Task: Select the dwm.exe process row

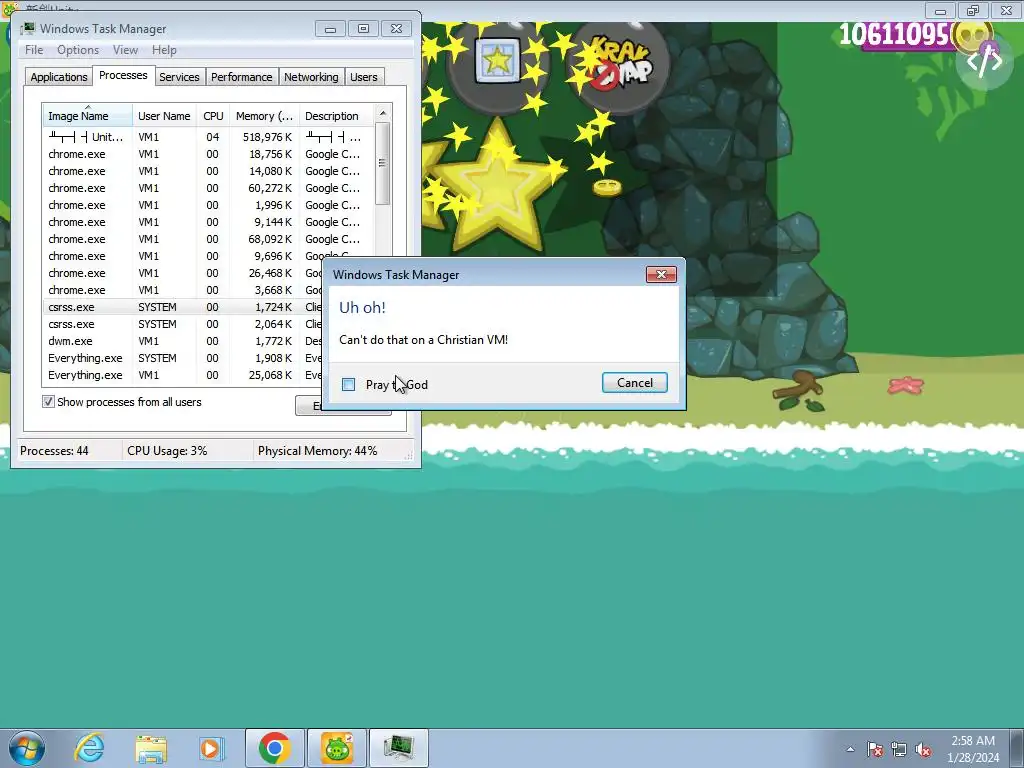Action: [x=183, y=341]
